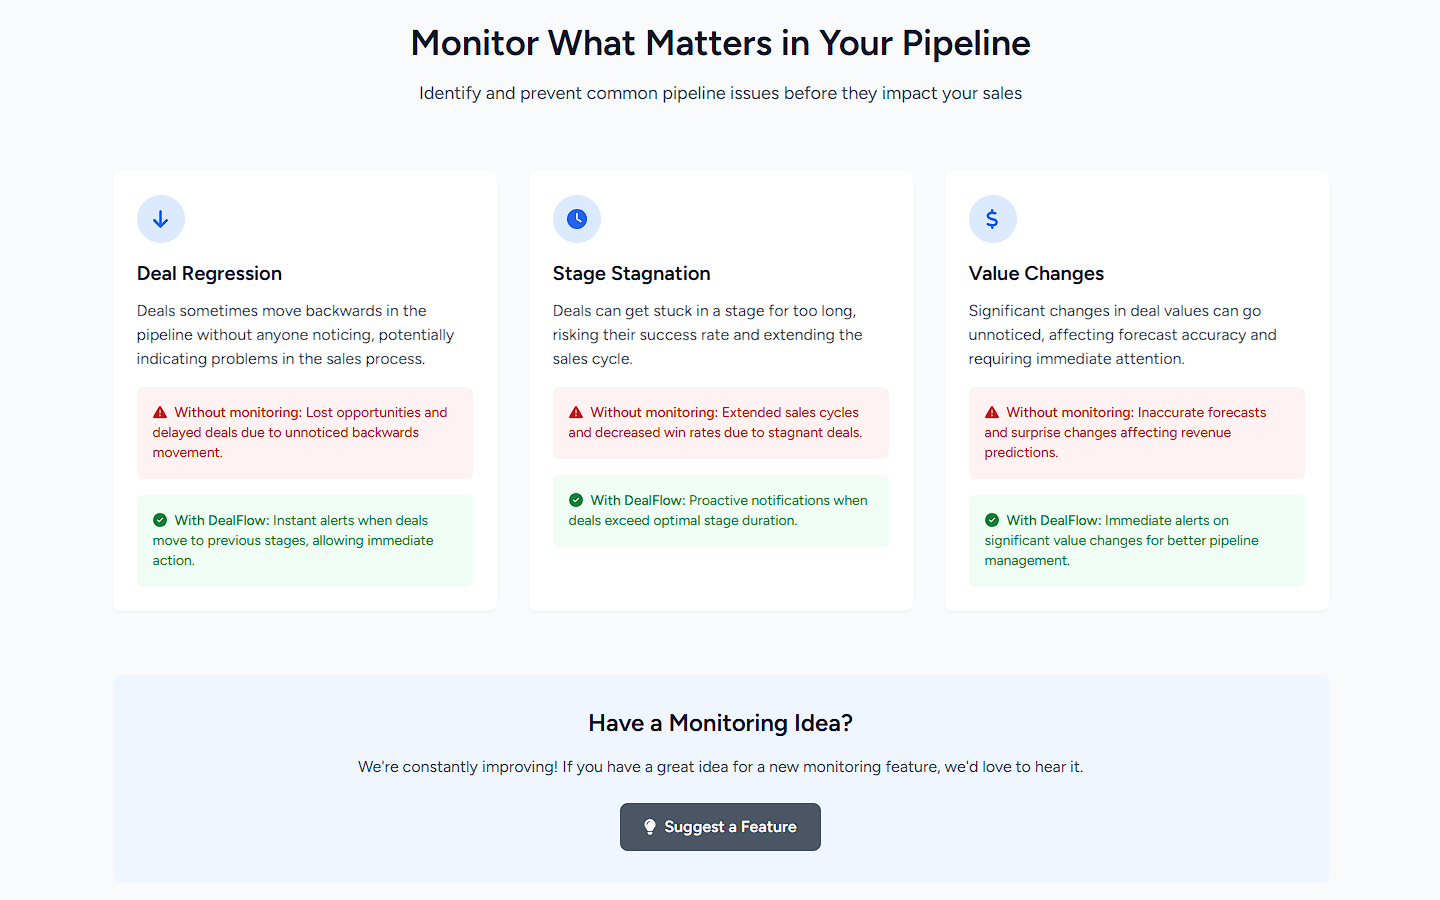Click green 'Instant alerts when deals' box
Viewport: 1440px width, 900px height.
click(305, 541)
